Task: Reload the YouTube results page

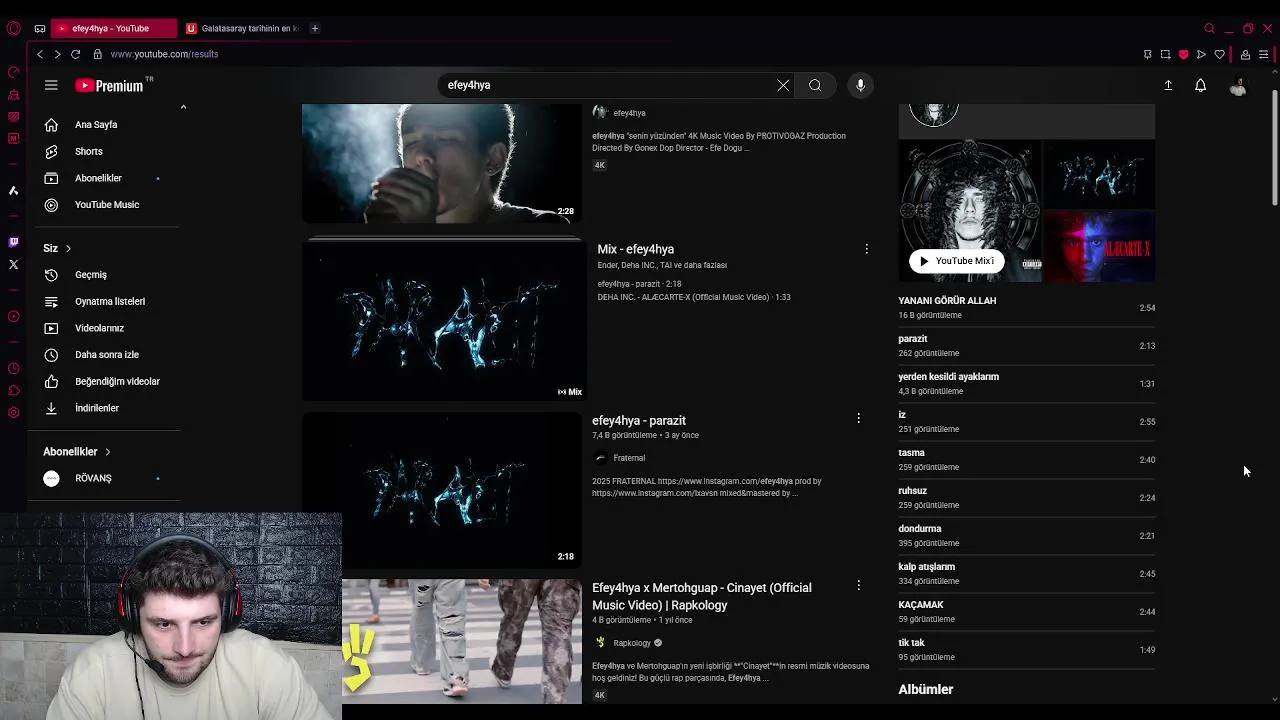Action: 75,54
